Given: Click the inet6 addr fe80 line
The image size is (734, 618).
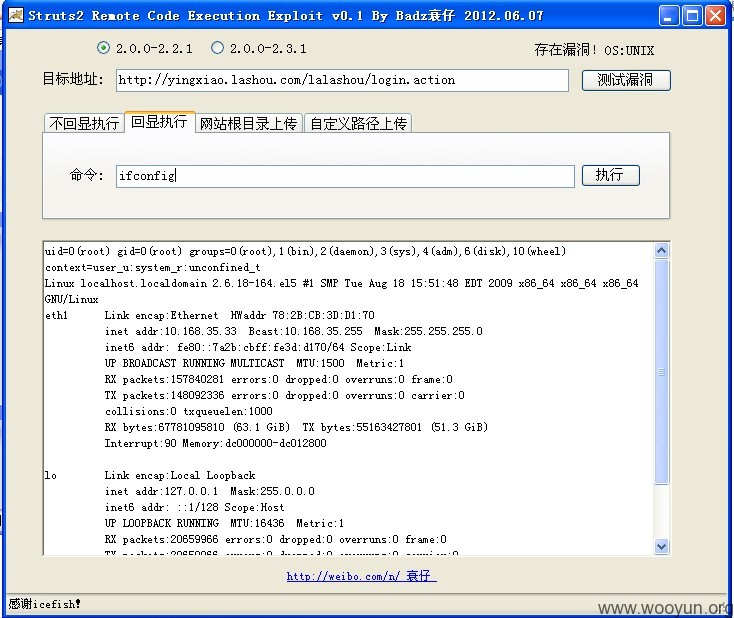Looking at the screenshot, I should (x=258, y=347).
